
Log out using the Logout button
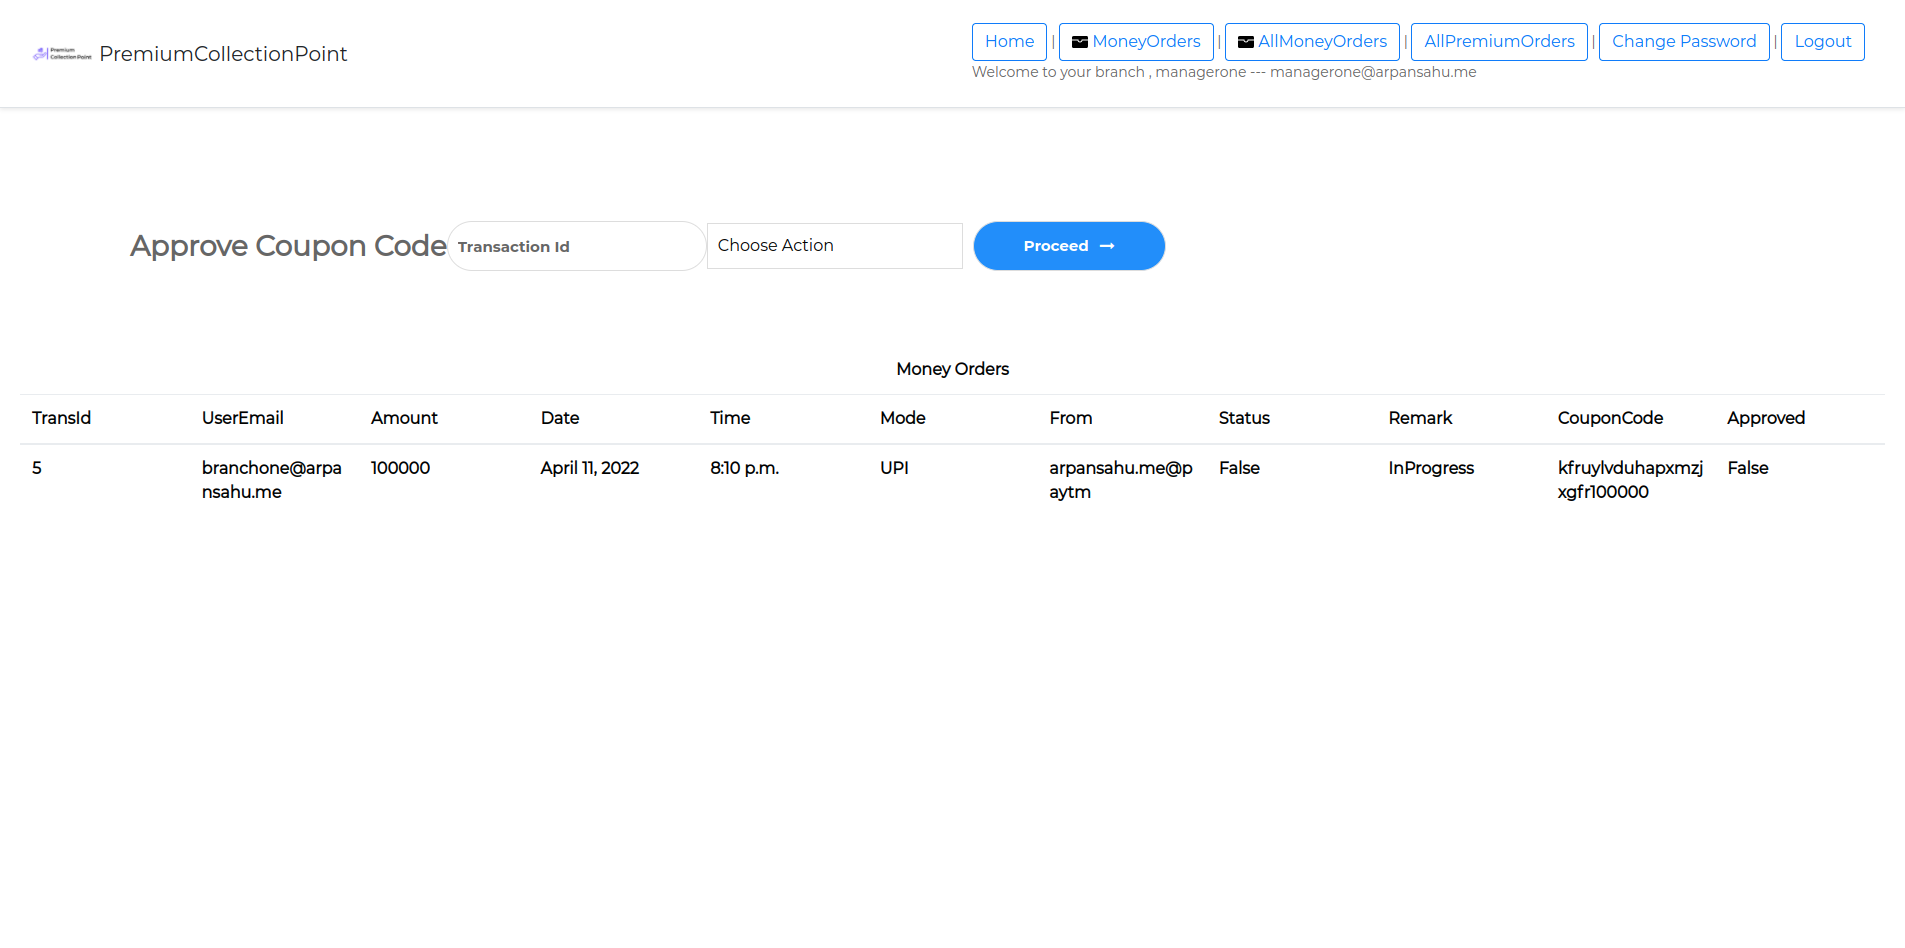coord(1822,42)
